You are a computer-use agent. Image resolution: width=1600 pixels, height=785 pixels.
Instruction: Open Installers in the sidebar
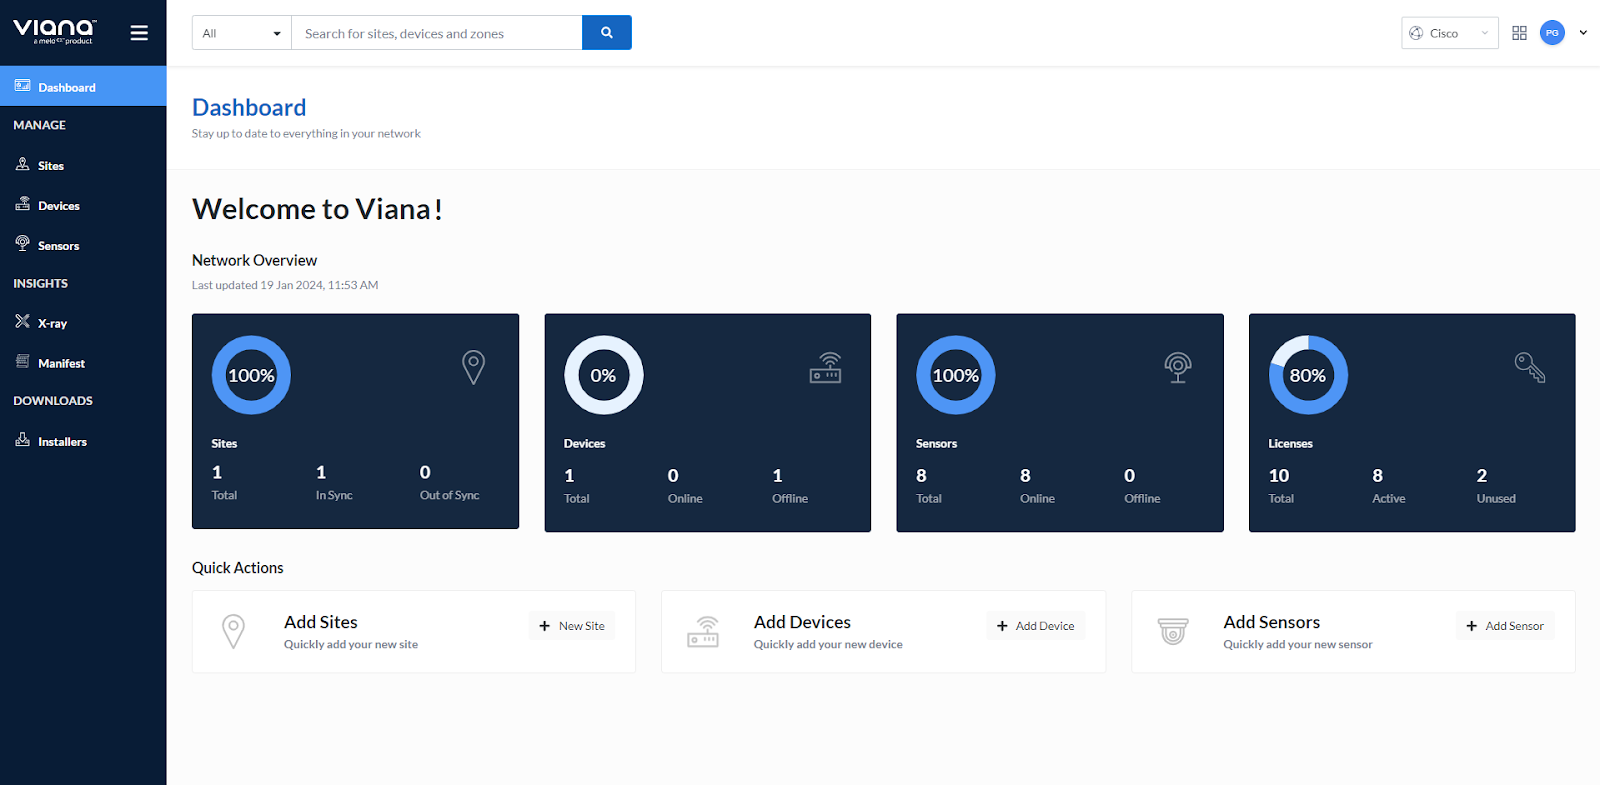coord(62,441)
